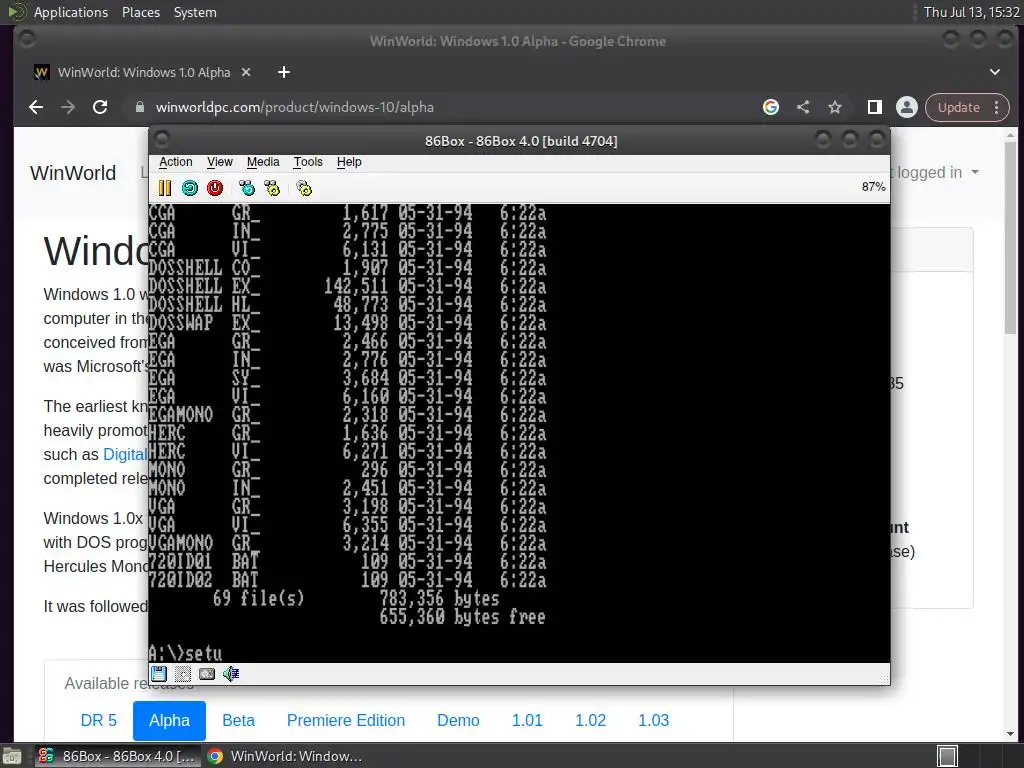
Task: Pause the 86Box emulation
Action: [x=165, y=188]
